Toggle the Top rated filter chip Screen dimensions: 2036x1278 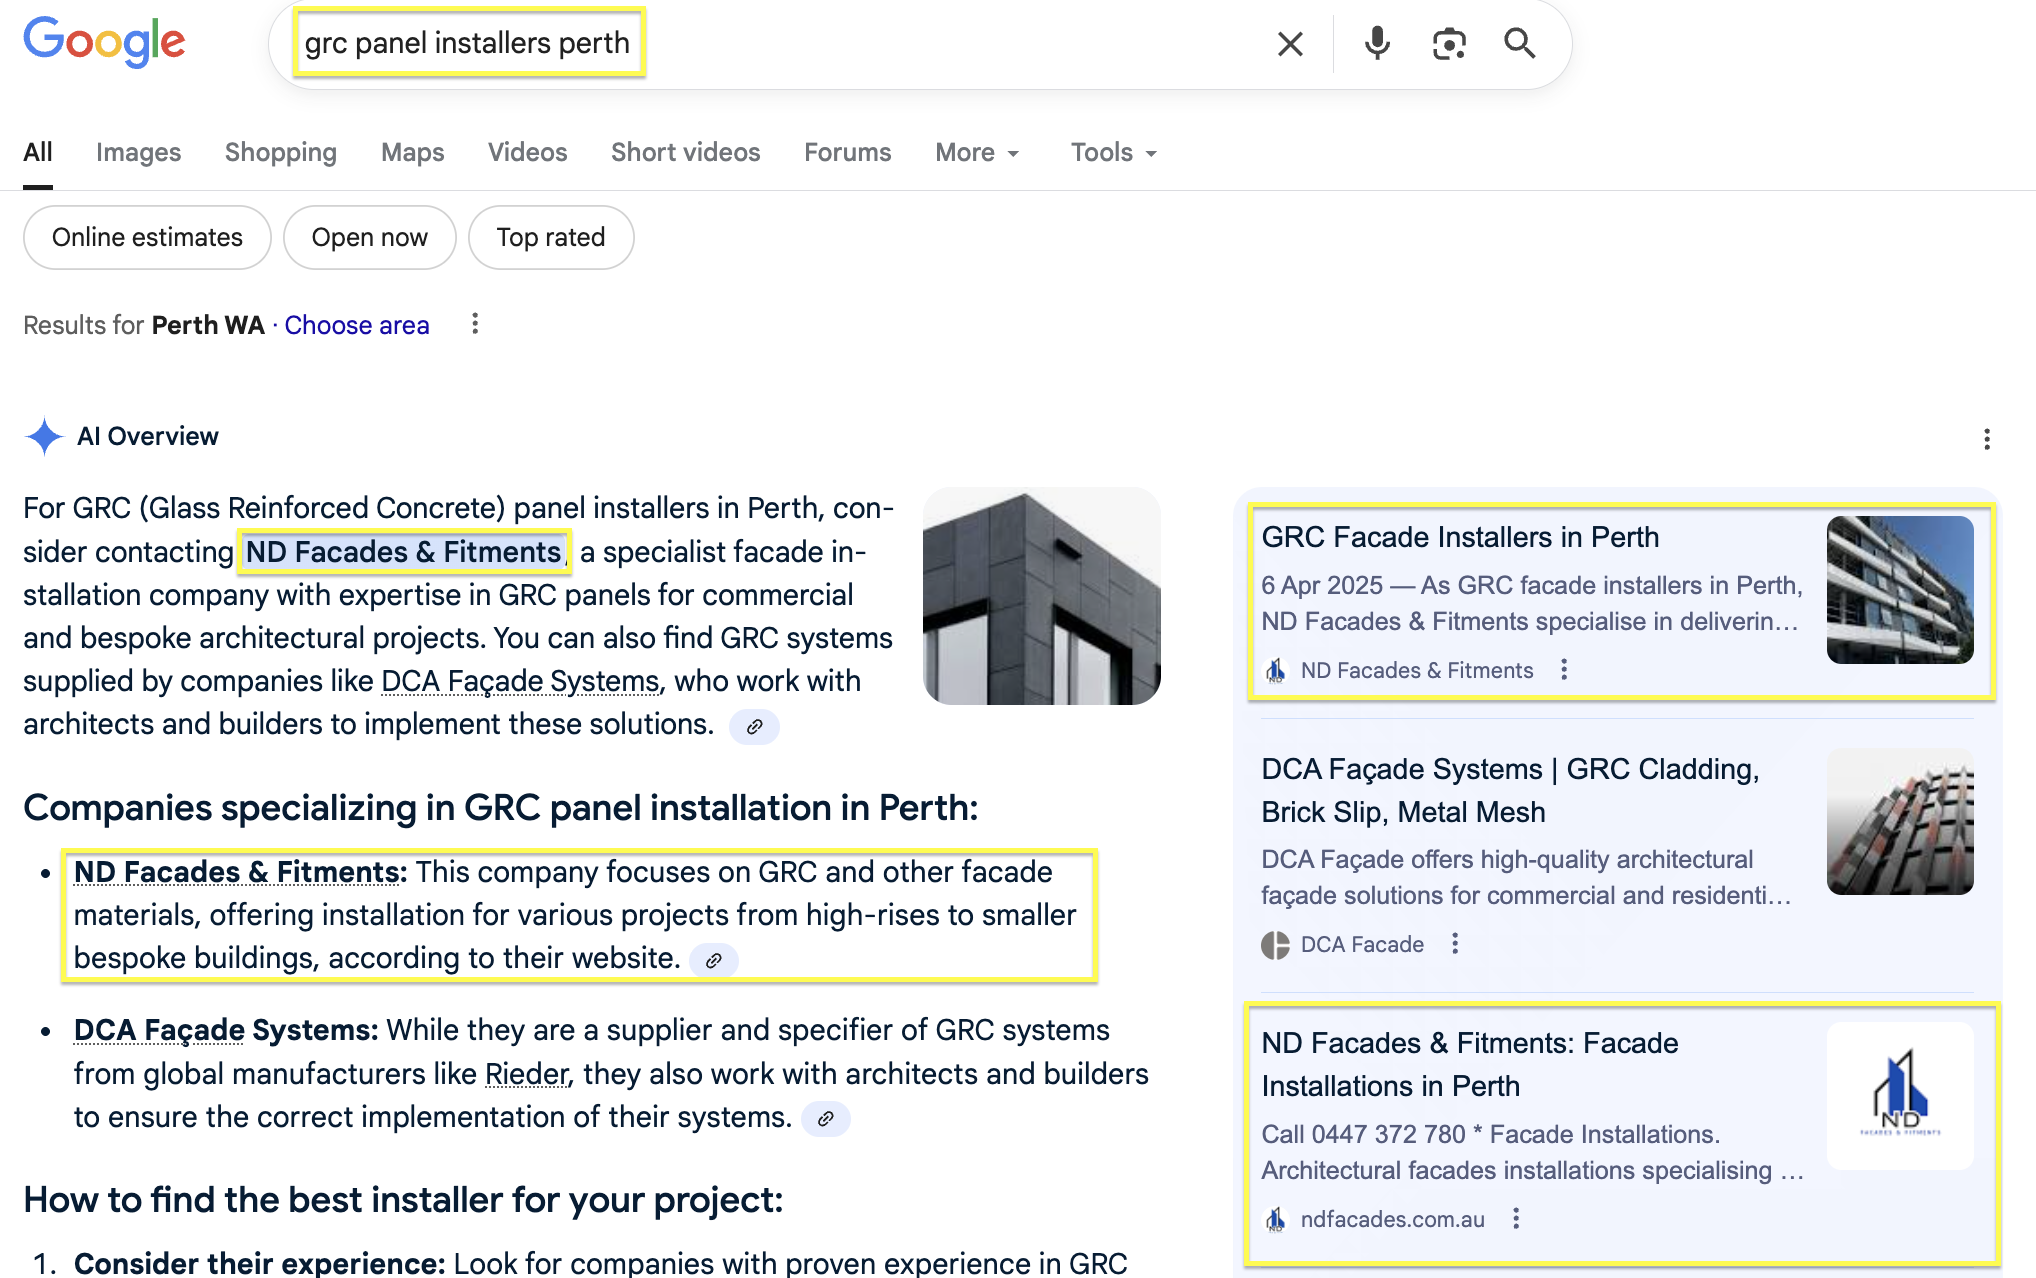550,238
